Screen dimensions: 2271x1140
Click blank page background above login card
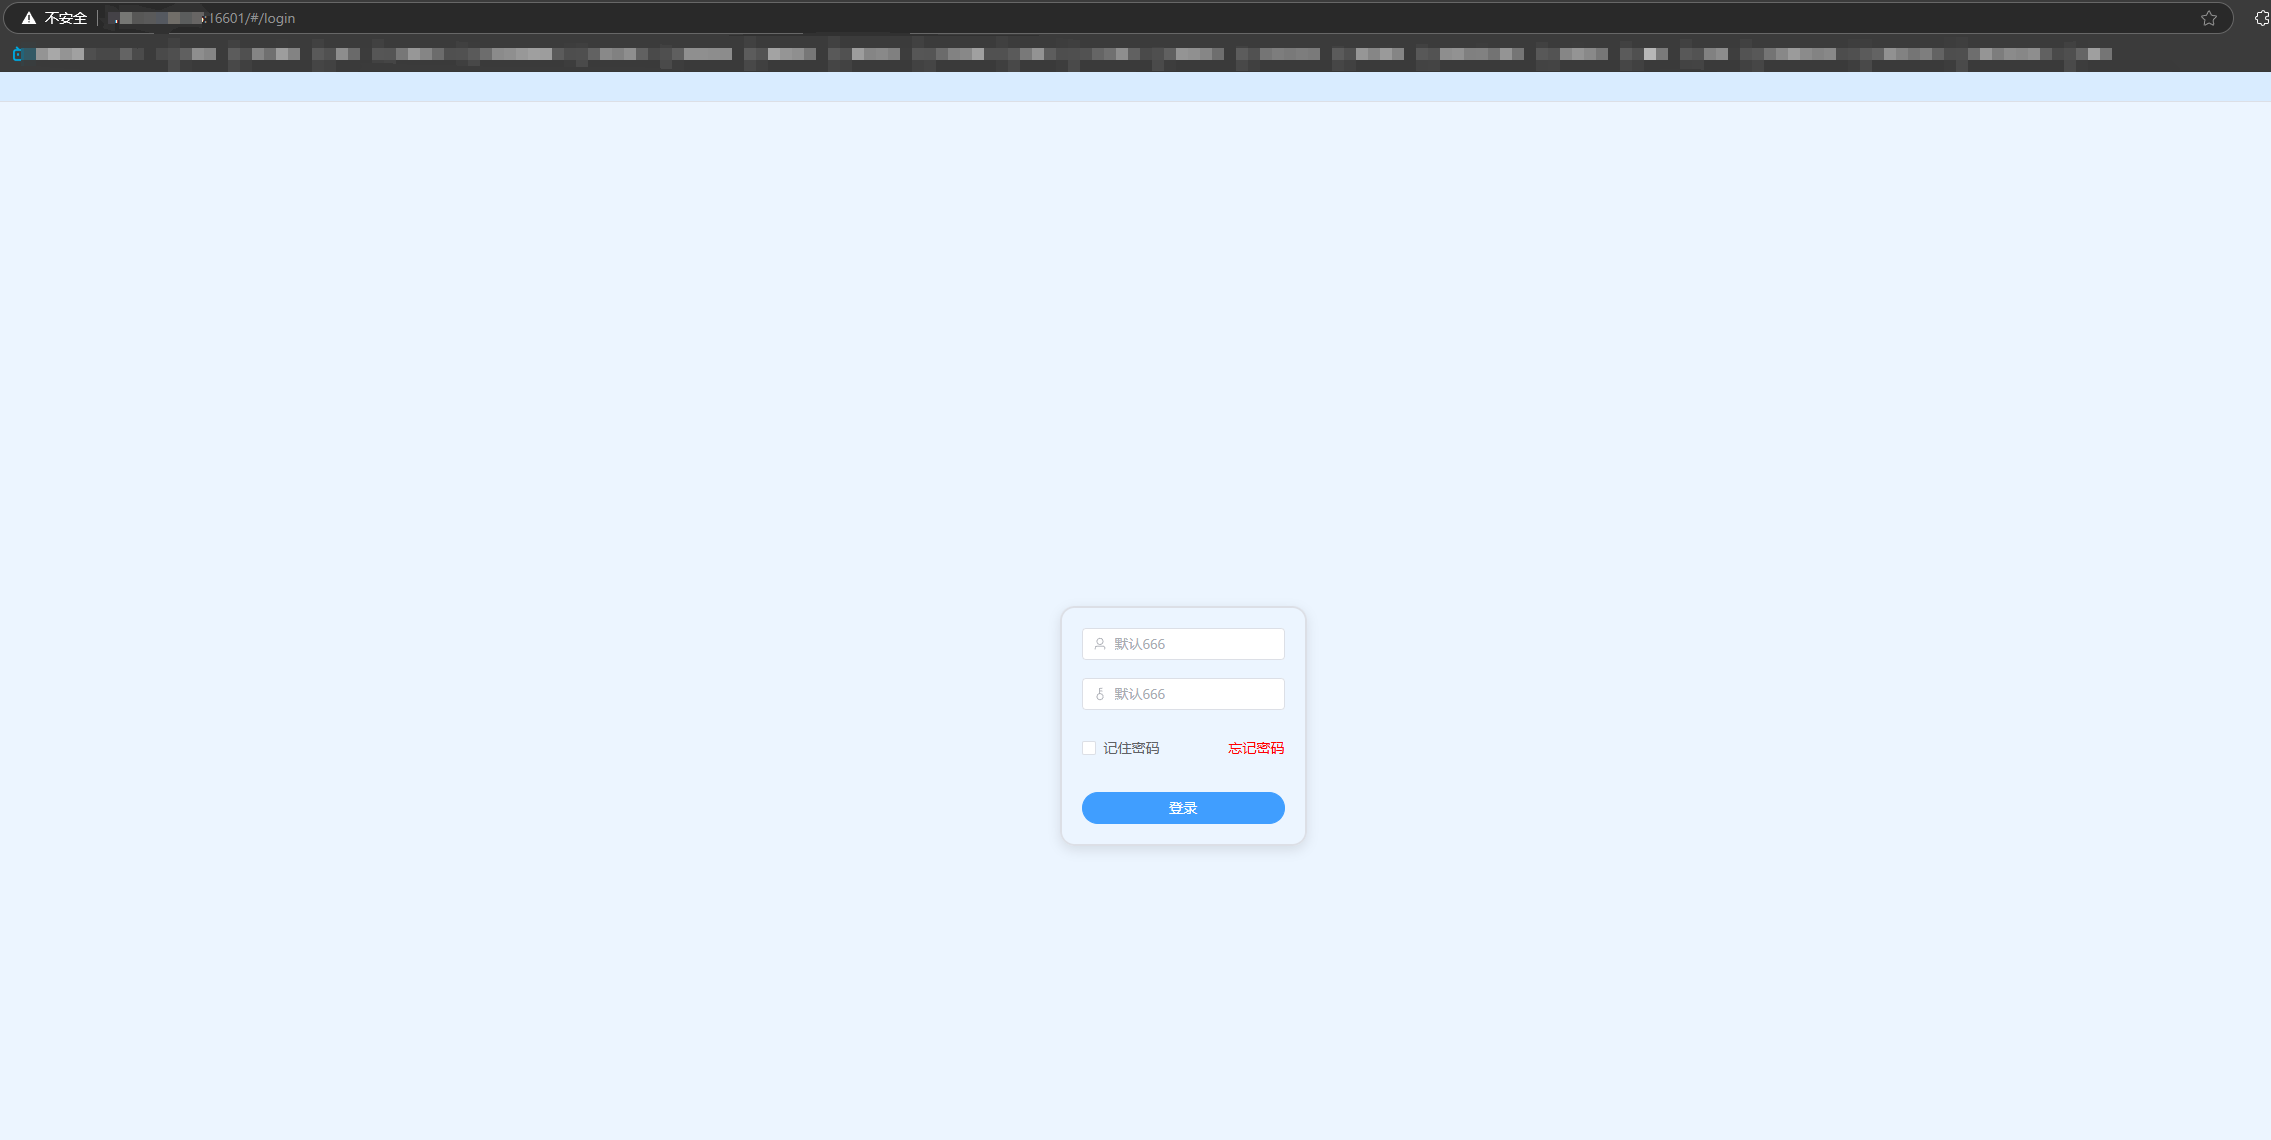tap(1183, 400)
